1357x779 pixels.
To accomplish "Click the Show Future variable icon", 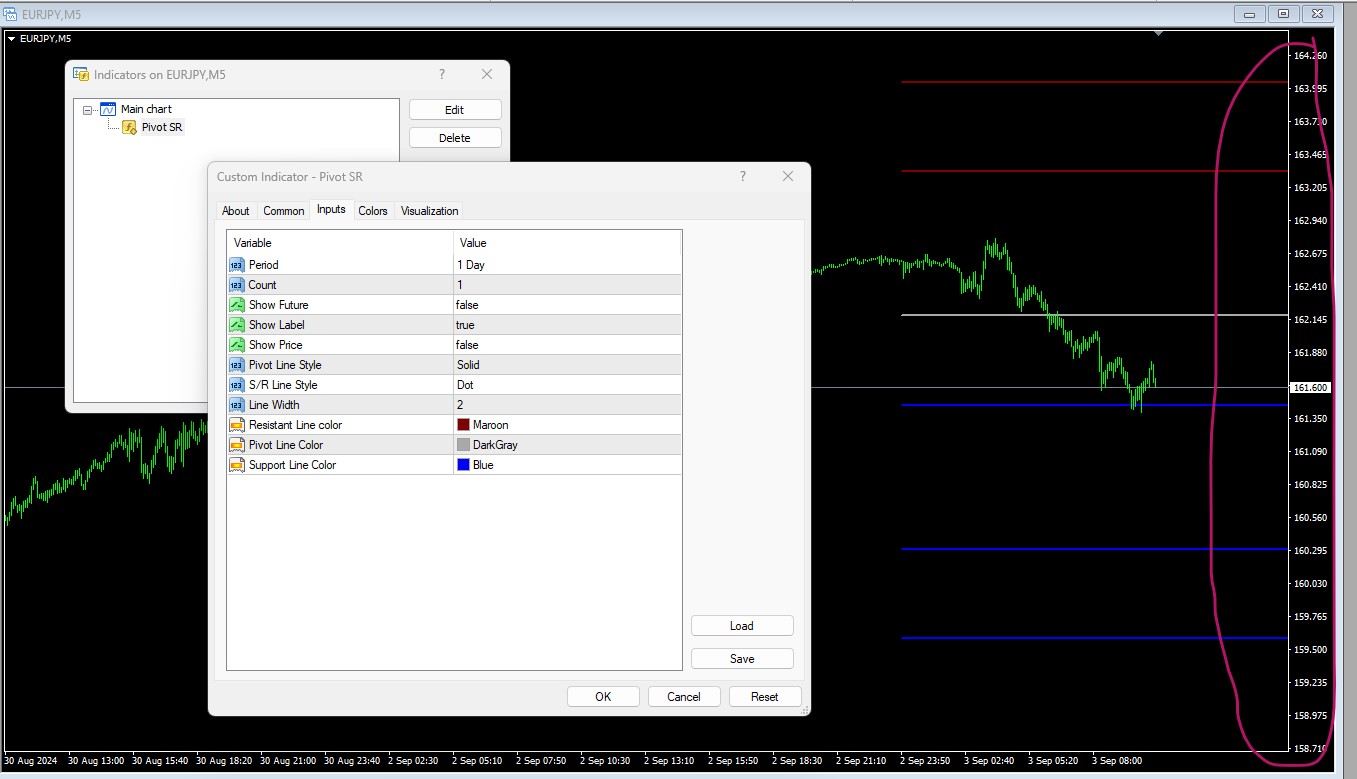I will point(237,305).
